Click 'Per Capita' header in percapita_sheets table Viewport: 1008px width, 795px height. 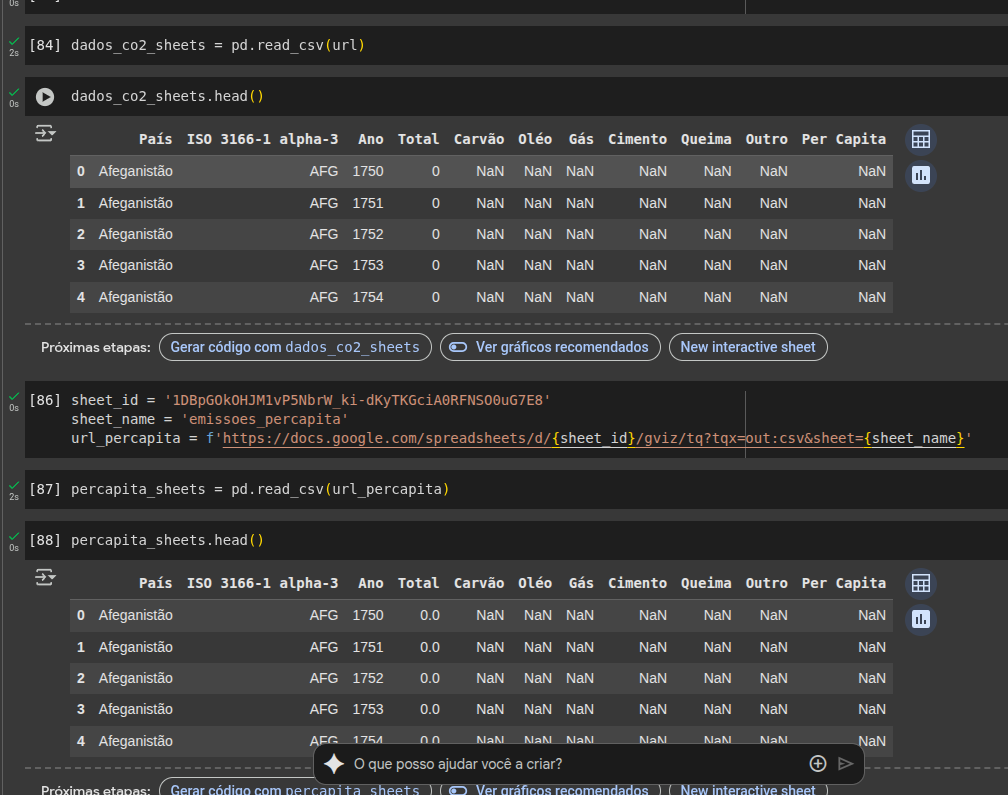pyautogui.click(x=843, y=583)
